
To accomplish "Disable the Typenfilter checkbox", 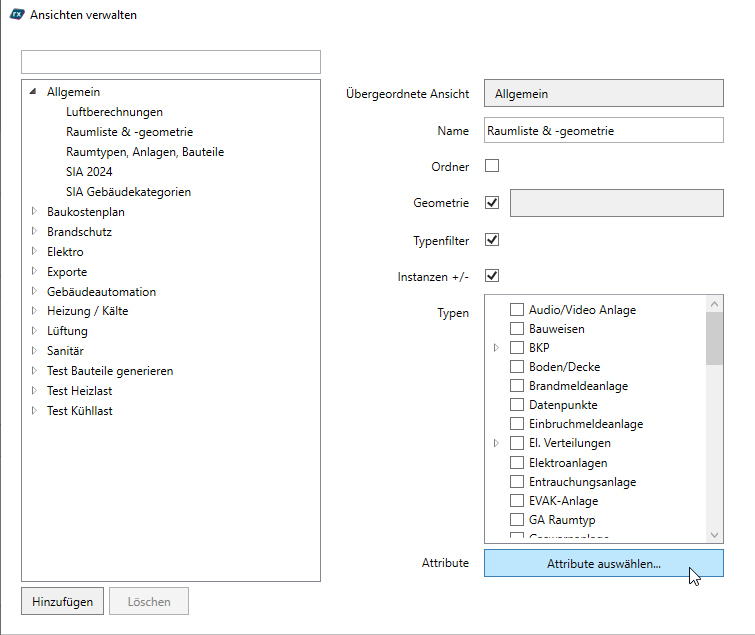I will click(492, 240).
